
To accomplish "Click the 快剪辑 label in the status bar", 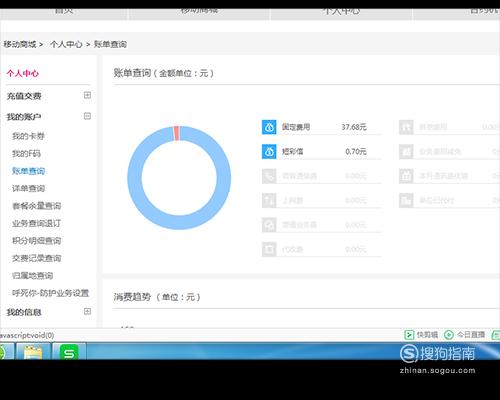I will coord(427,335).
